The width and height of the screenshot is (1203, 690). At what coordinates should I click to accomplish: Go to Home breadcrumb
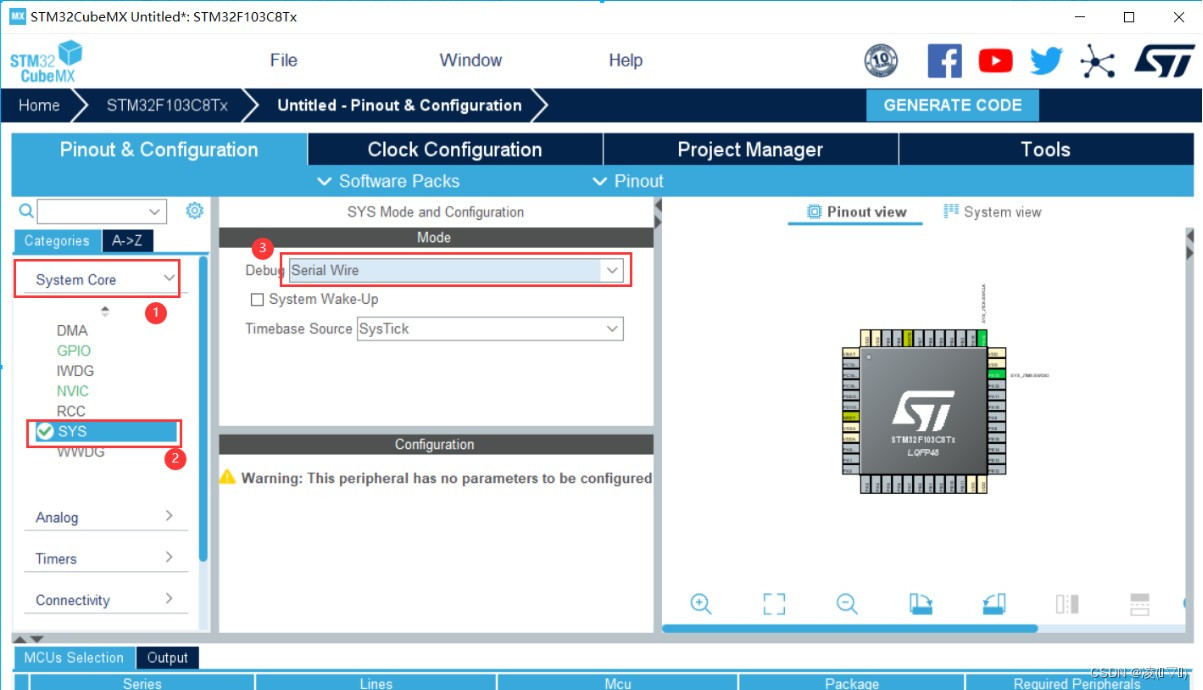click(39, 105)
